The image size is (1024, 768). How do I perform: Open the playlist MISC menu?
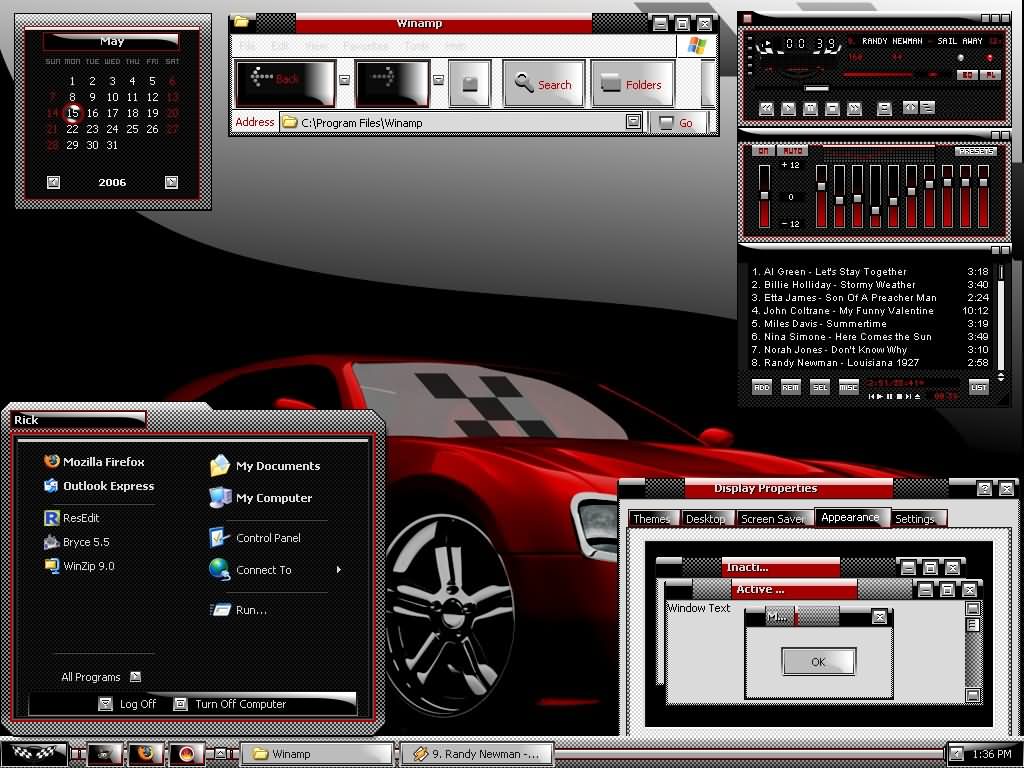[x=848, y=387]
